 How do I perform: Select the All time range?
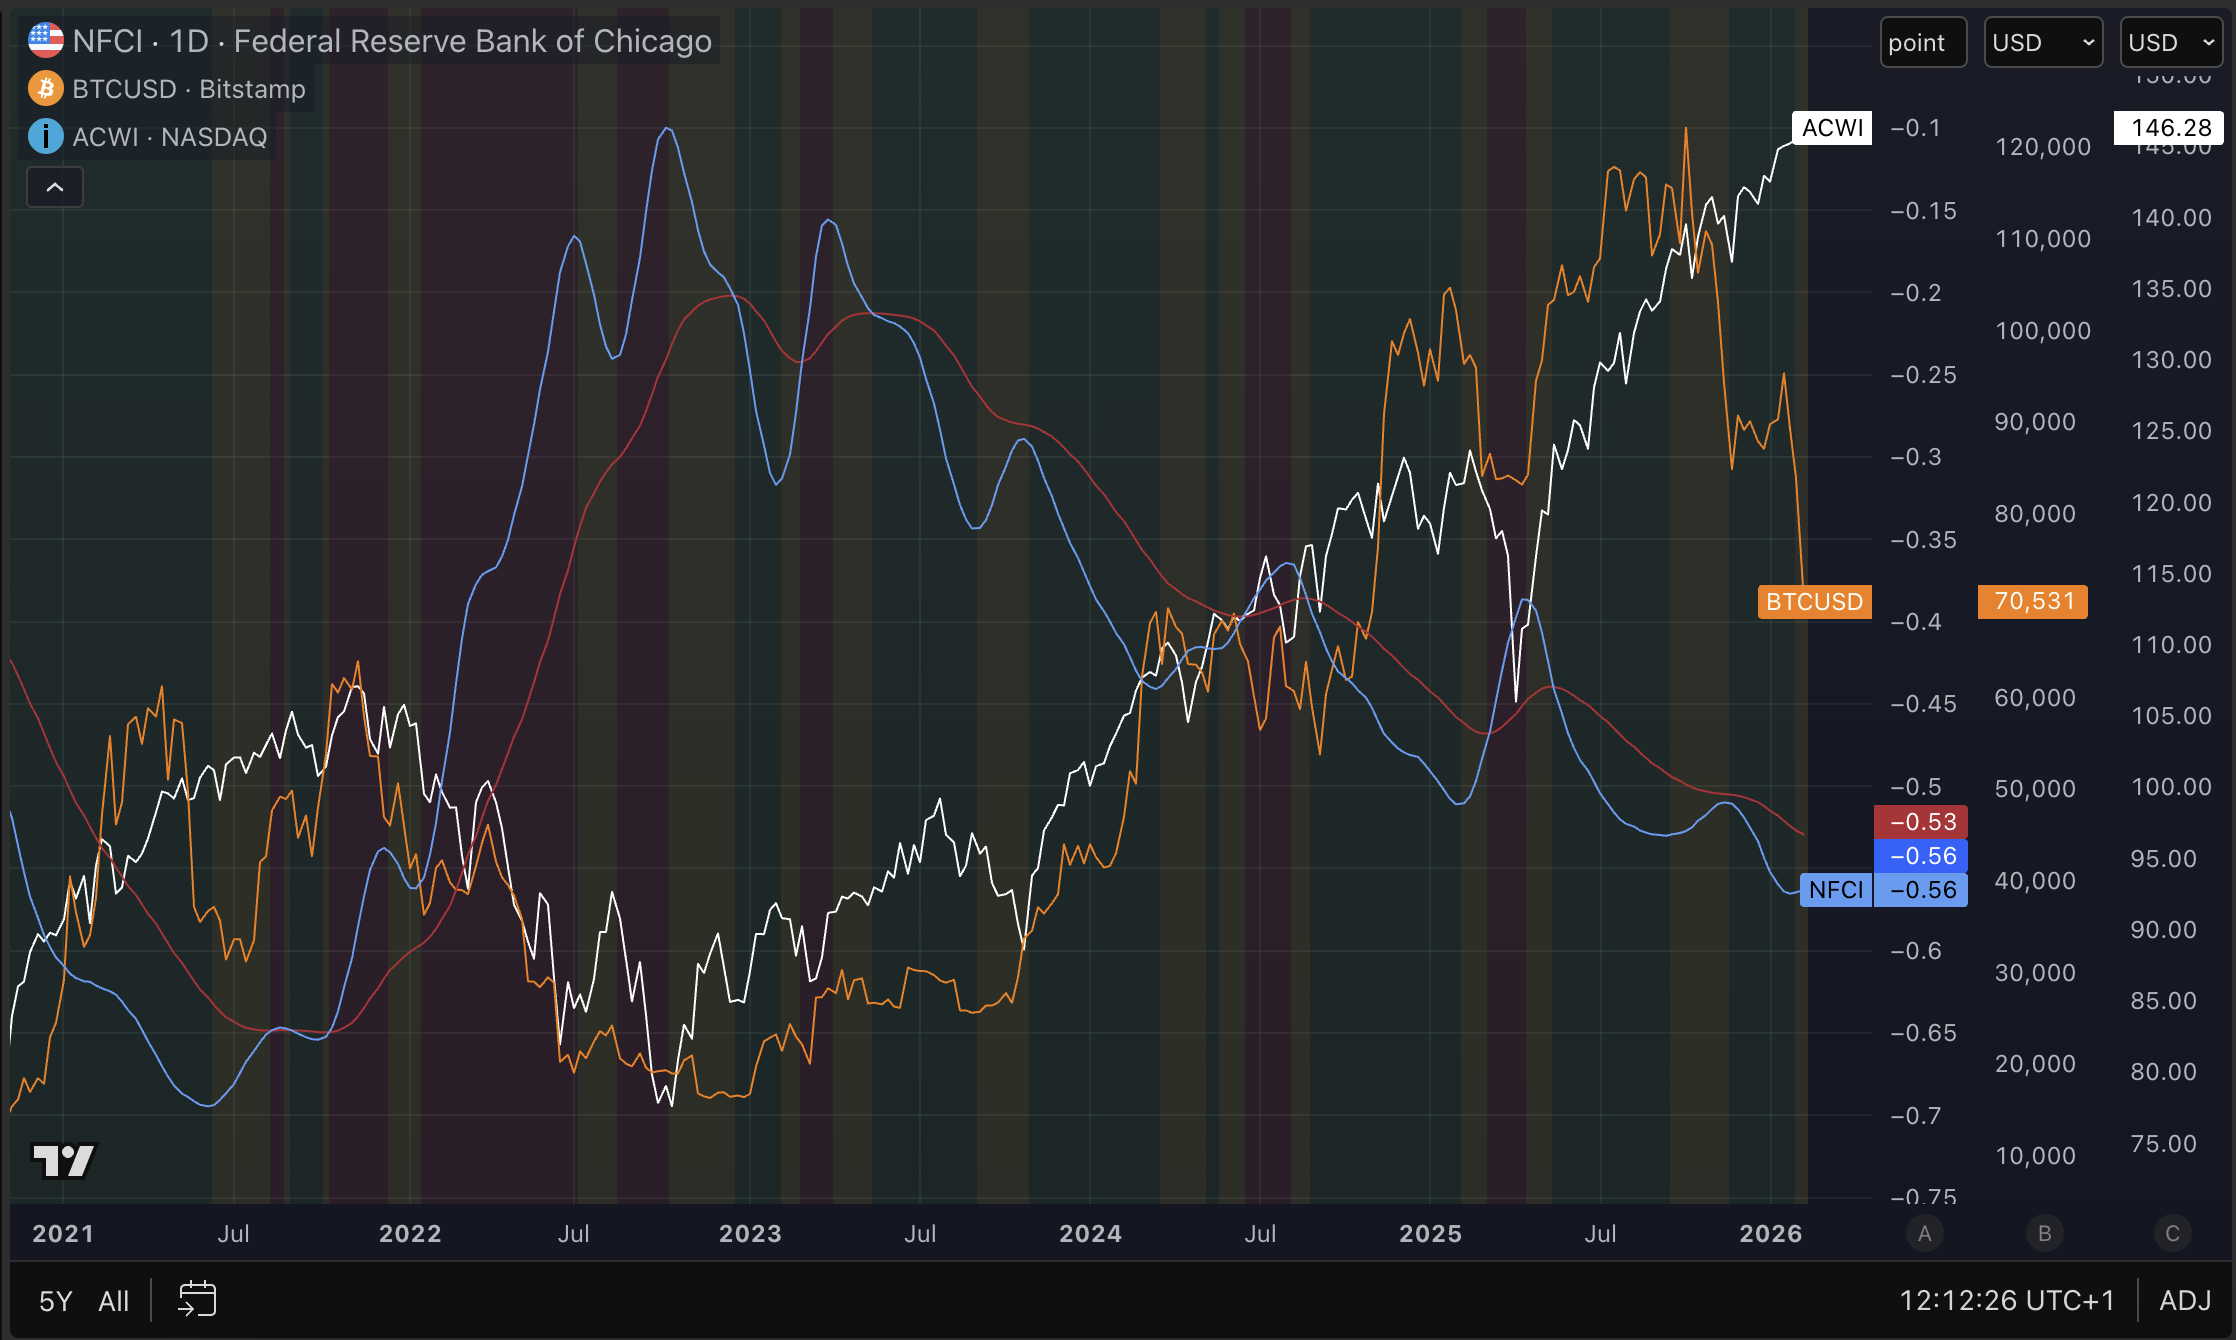[114, 1301]
